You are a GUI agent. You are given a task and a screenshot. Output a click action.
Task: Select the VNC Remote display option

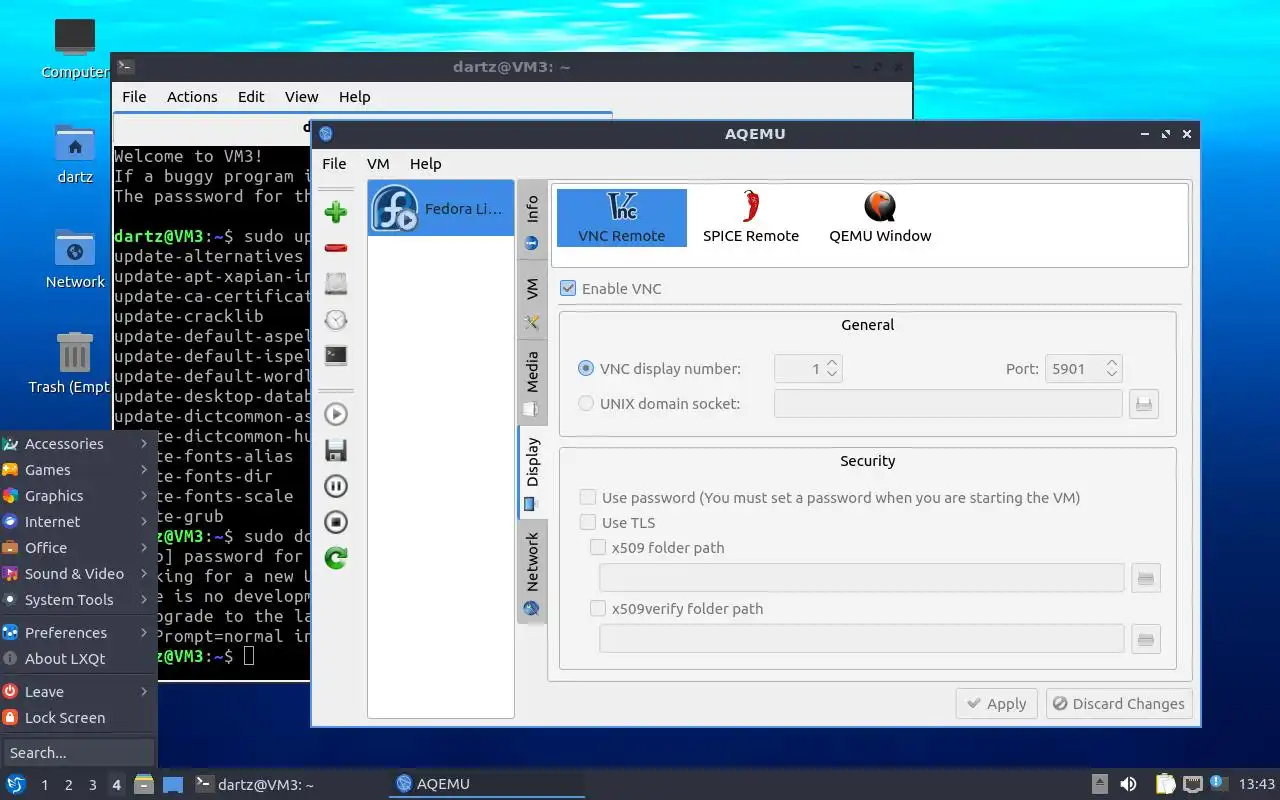(622, 218)
